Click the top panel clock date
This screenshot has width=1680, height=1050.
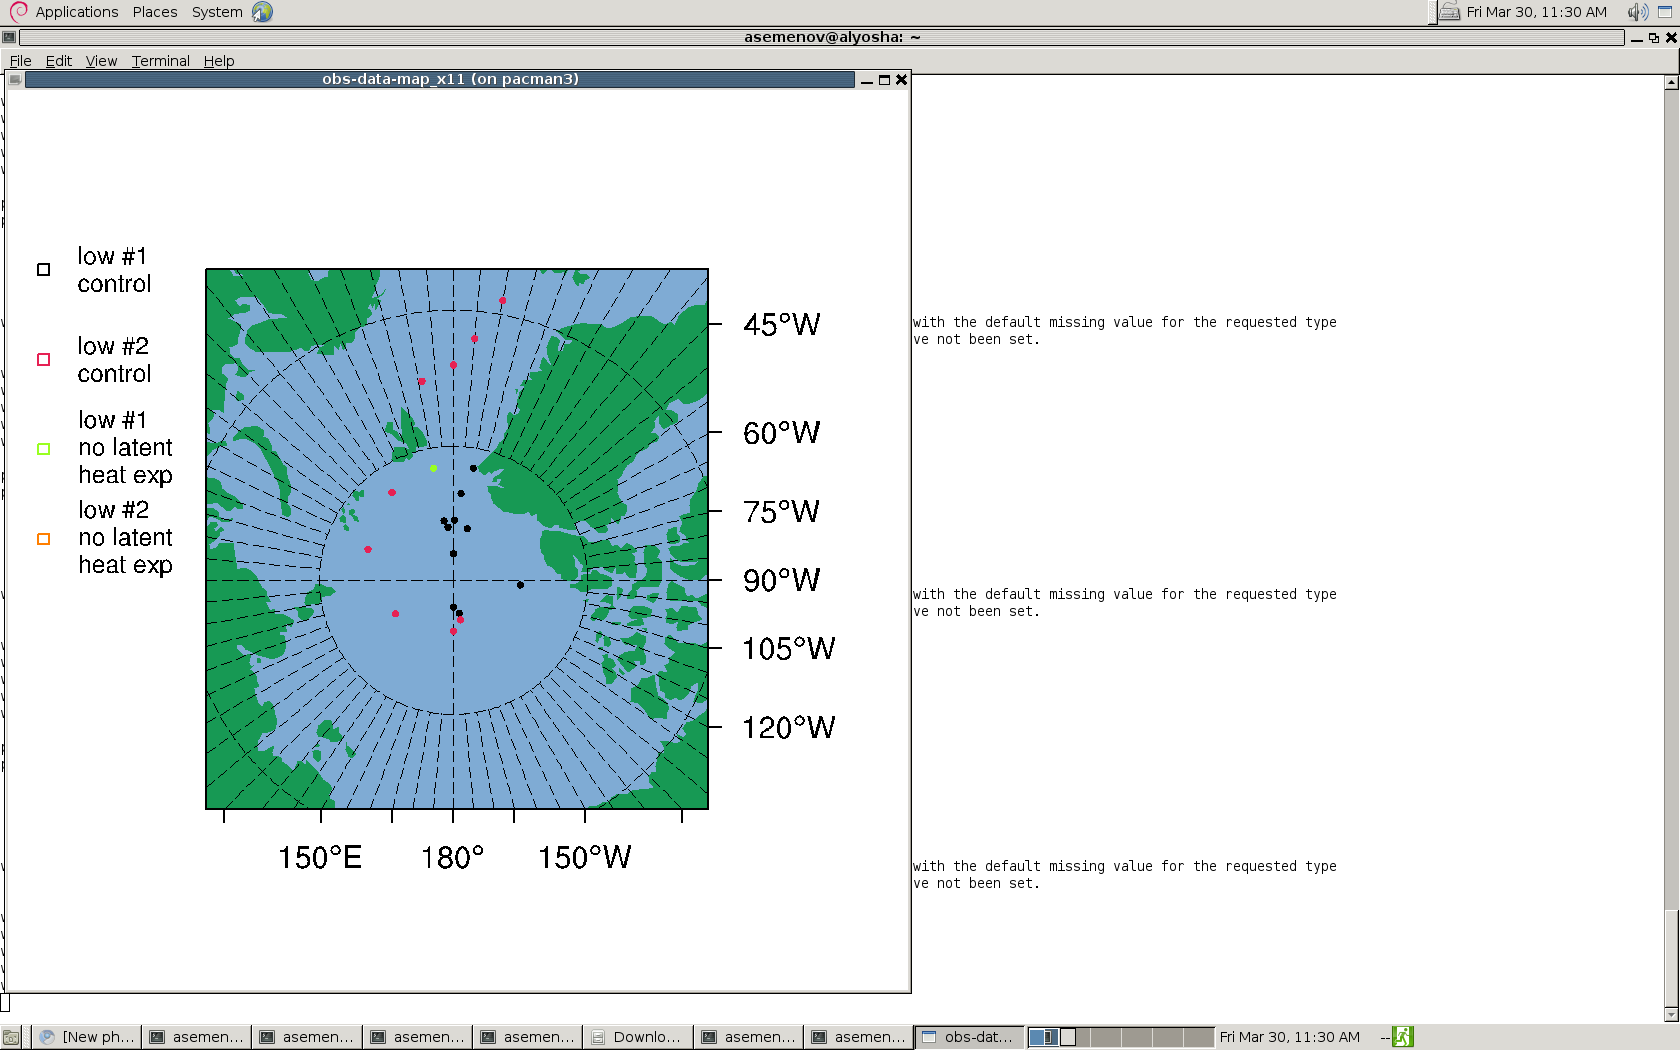1536,12
